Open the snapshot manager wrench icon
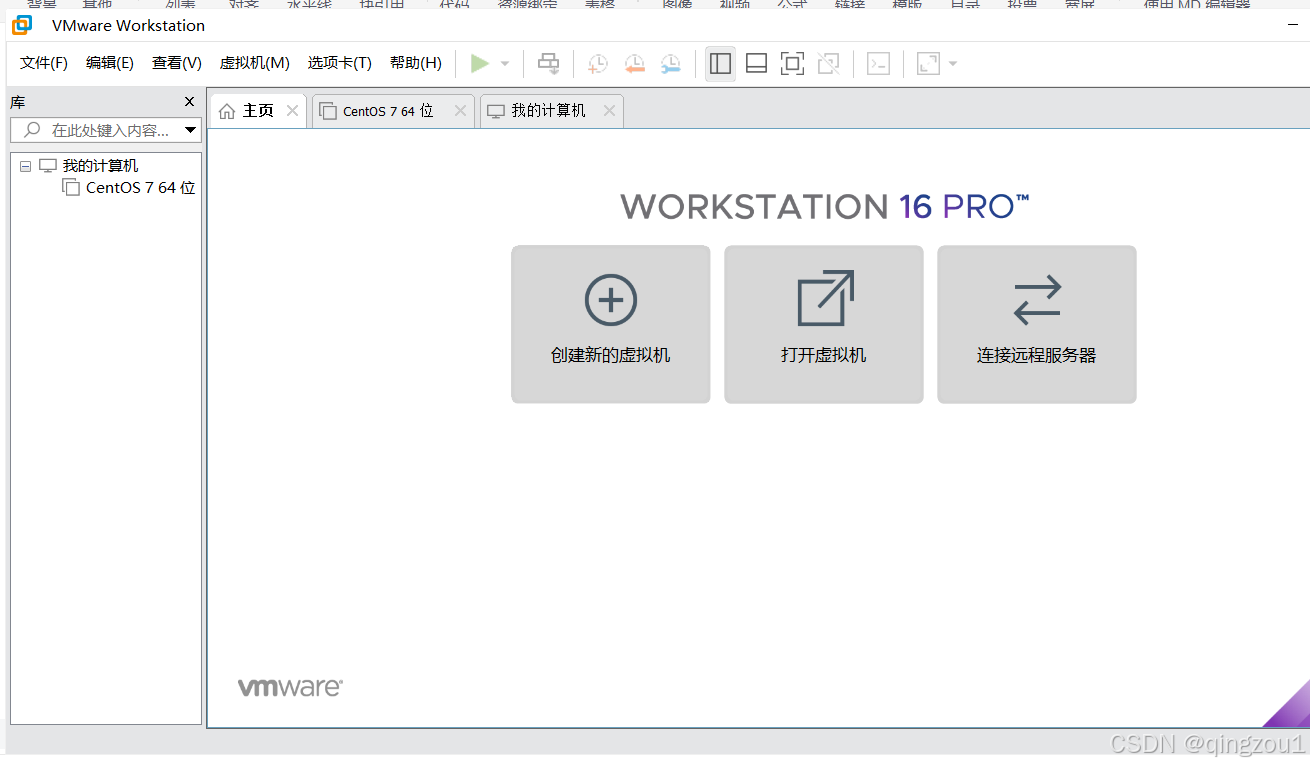Image resolution: width=1310 pixels, height=766 pixels. click(x=670, y=64)
